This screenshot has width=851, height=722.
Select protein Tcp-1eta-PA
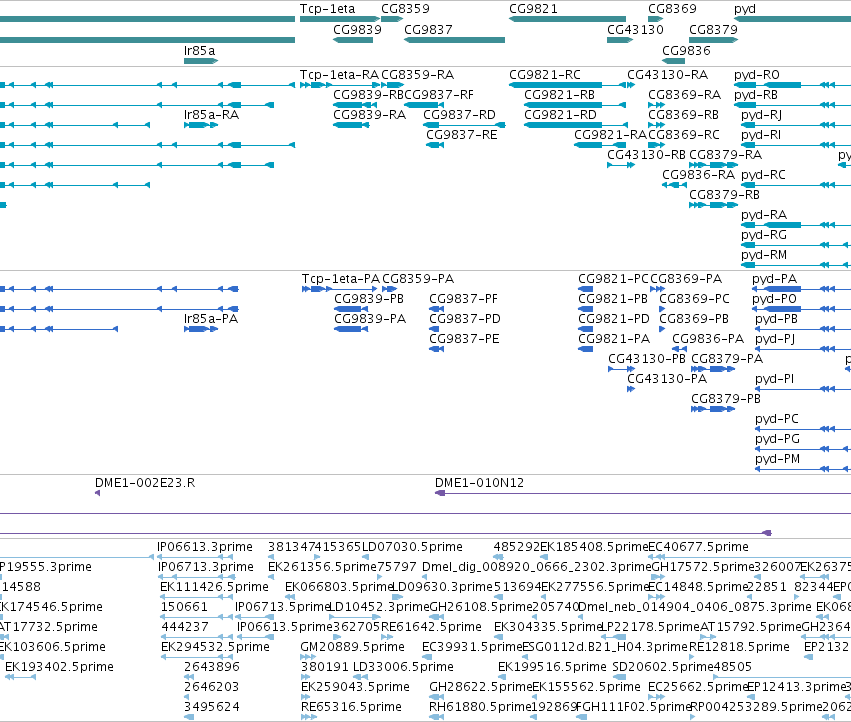tap(341, 278)
